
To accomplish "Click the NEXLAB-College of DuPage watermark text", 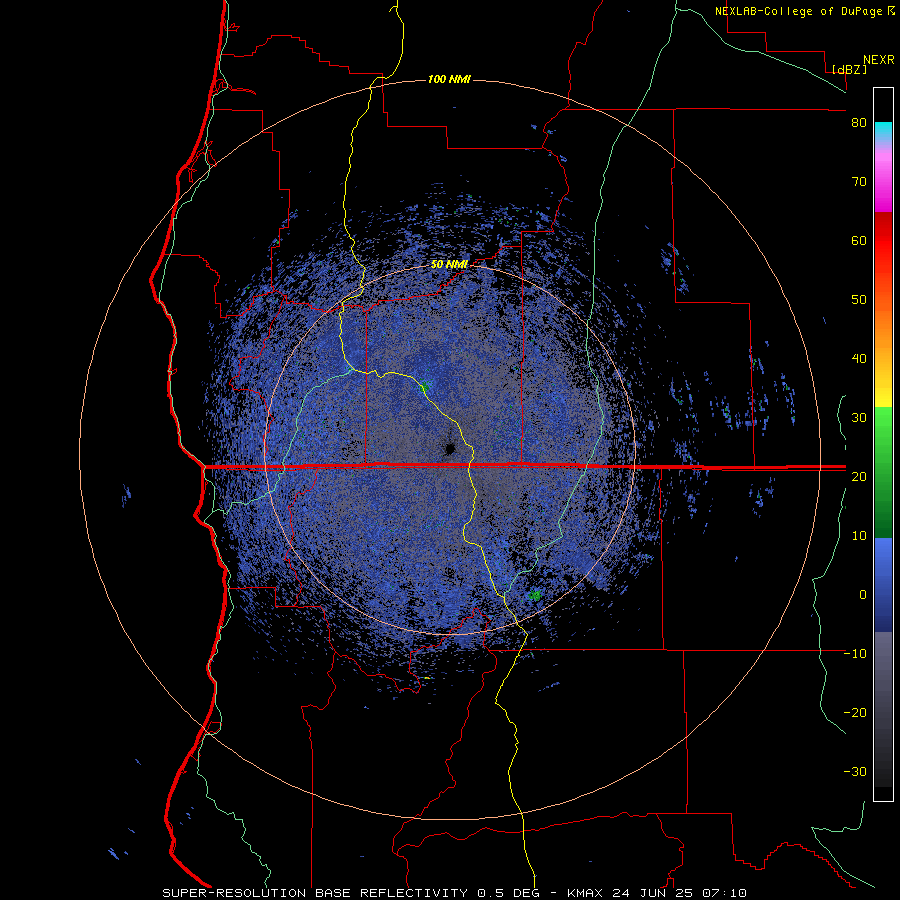I will (x=799, y=11).
